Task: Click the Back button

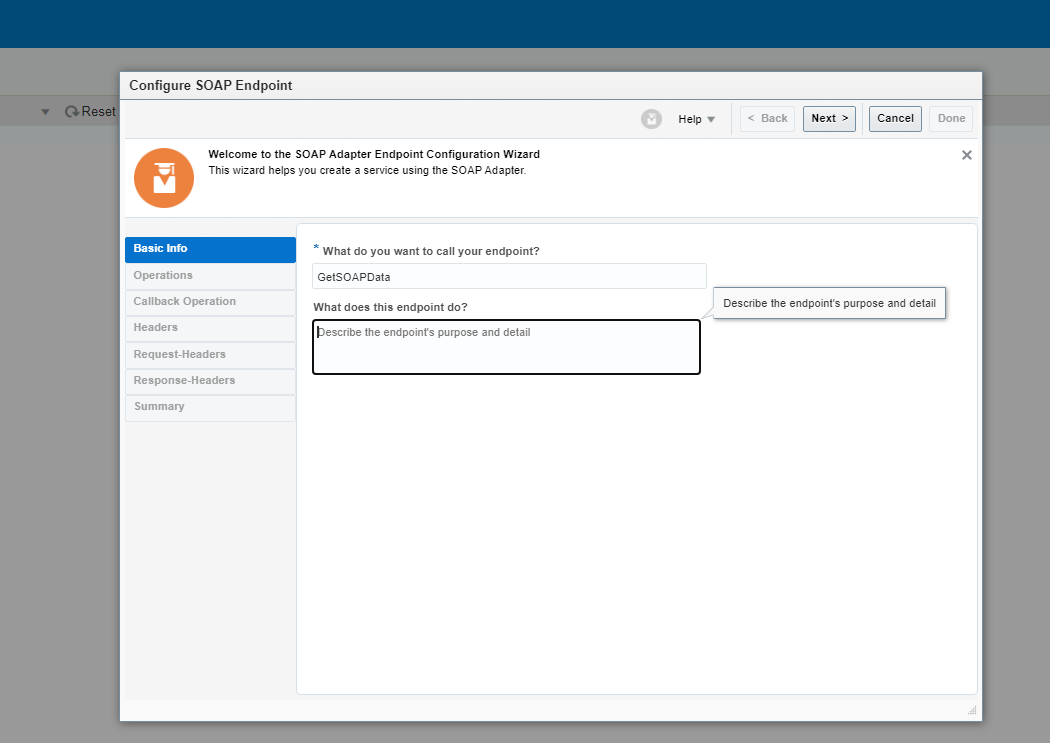Action: point(767,118)
